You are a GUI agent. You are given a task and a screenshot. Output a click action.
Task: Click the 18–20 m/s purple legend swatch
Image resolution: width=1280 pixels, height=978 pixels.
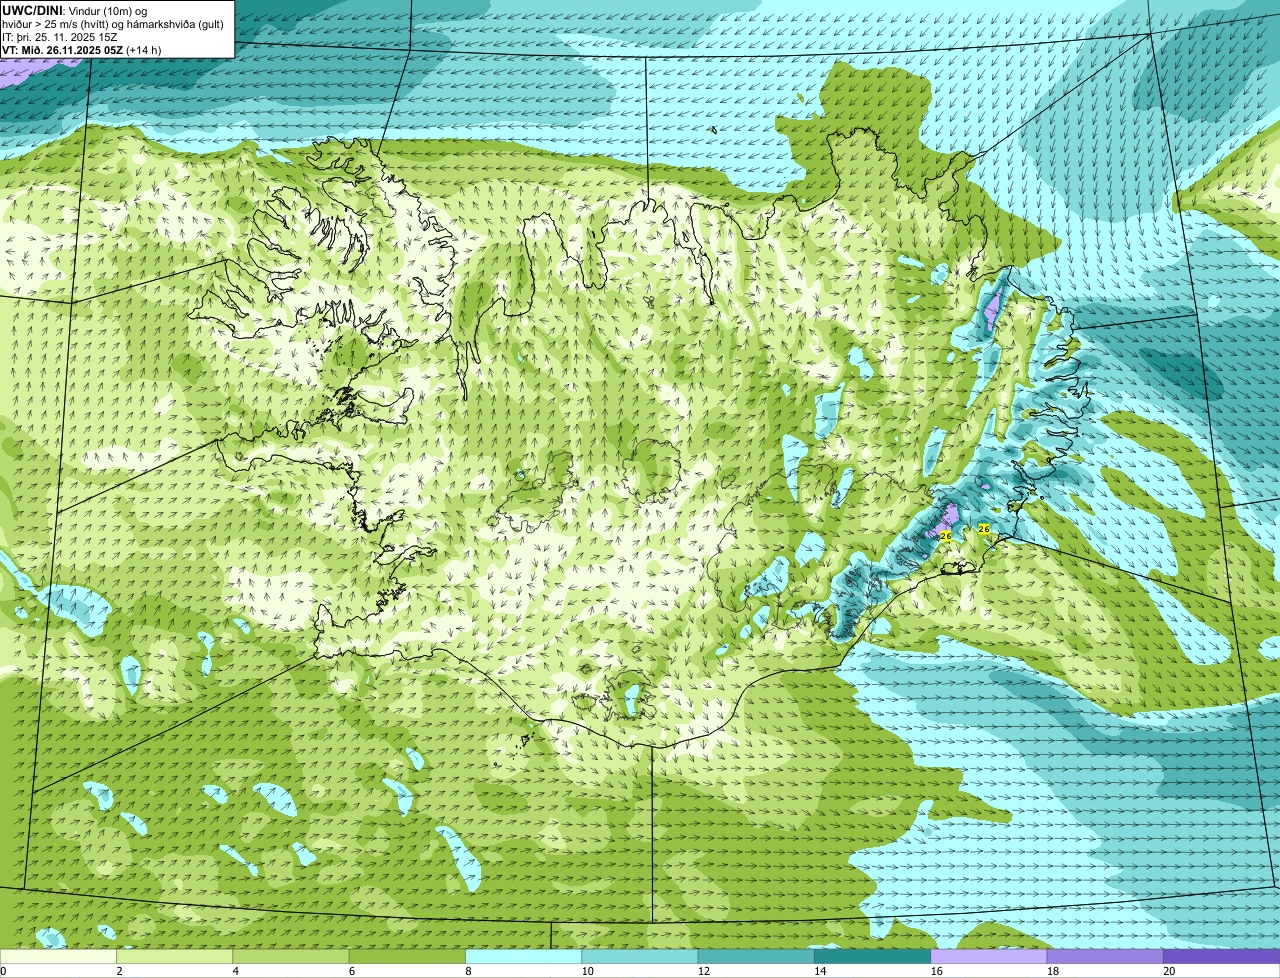pos(1105,956)
